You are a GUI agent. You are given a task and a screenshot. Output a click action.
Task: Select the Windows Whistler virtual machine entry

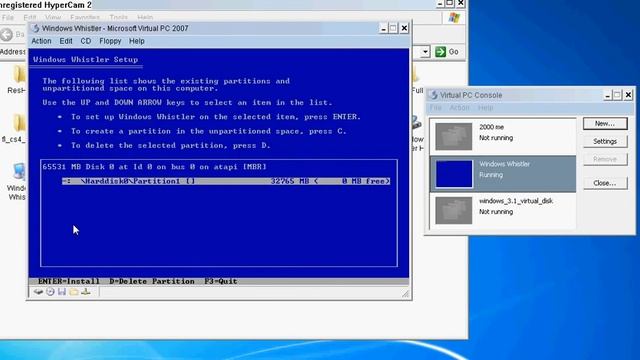pos(503,173)
